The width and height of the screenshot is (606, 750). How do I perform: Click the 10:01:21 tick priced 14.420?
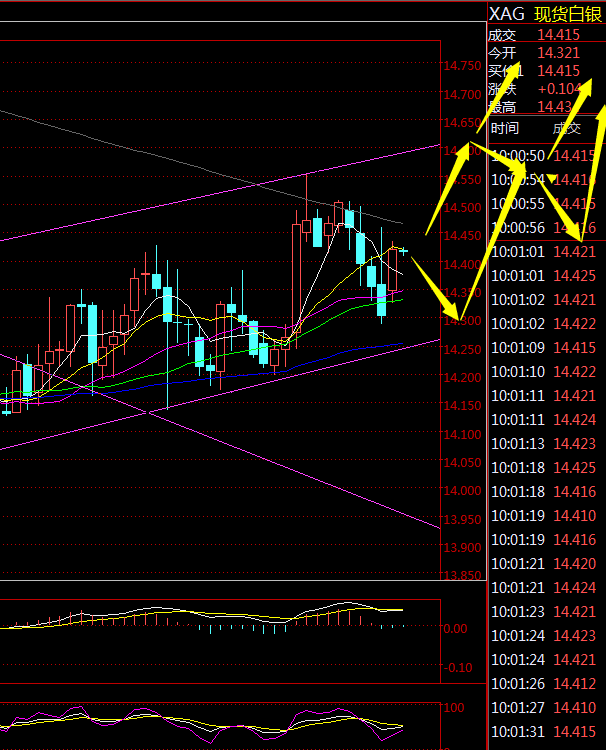543,563
